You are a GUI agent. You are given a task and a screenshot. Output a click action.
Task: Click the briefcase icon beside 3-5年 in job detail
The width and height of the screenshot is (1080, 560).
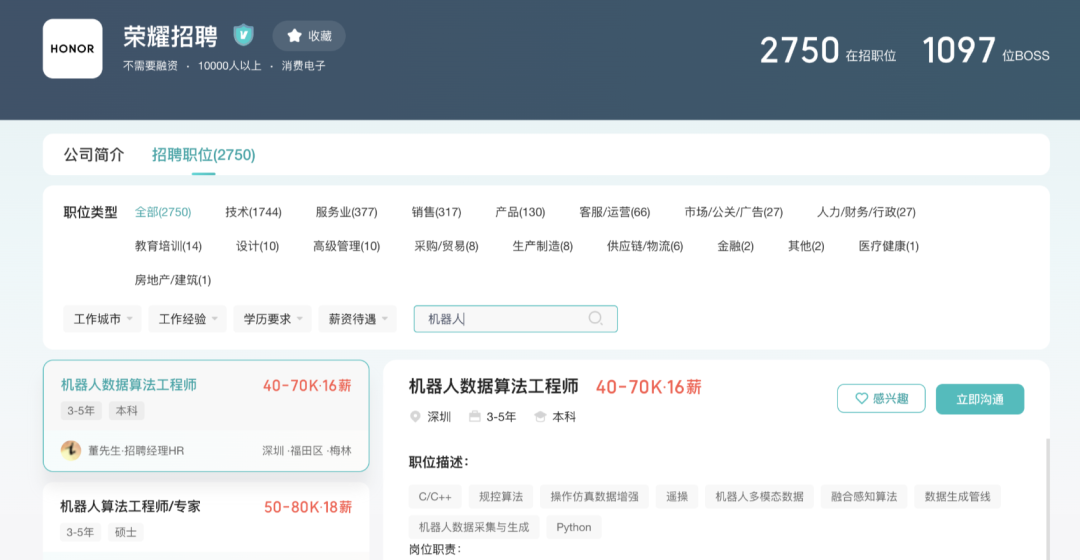tap(475, 417)
